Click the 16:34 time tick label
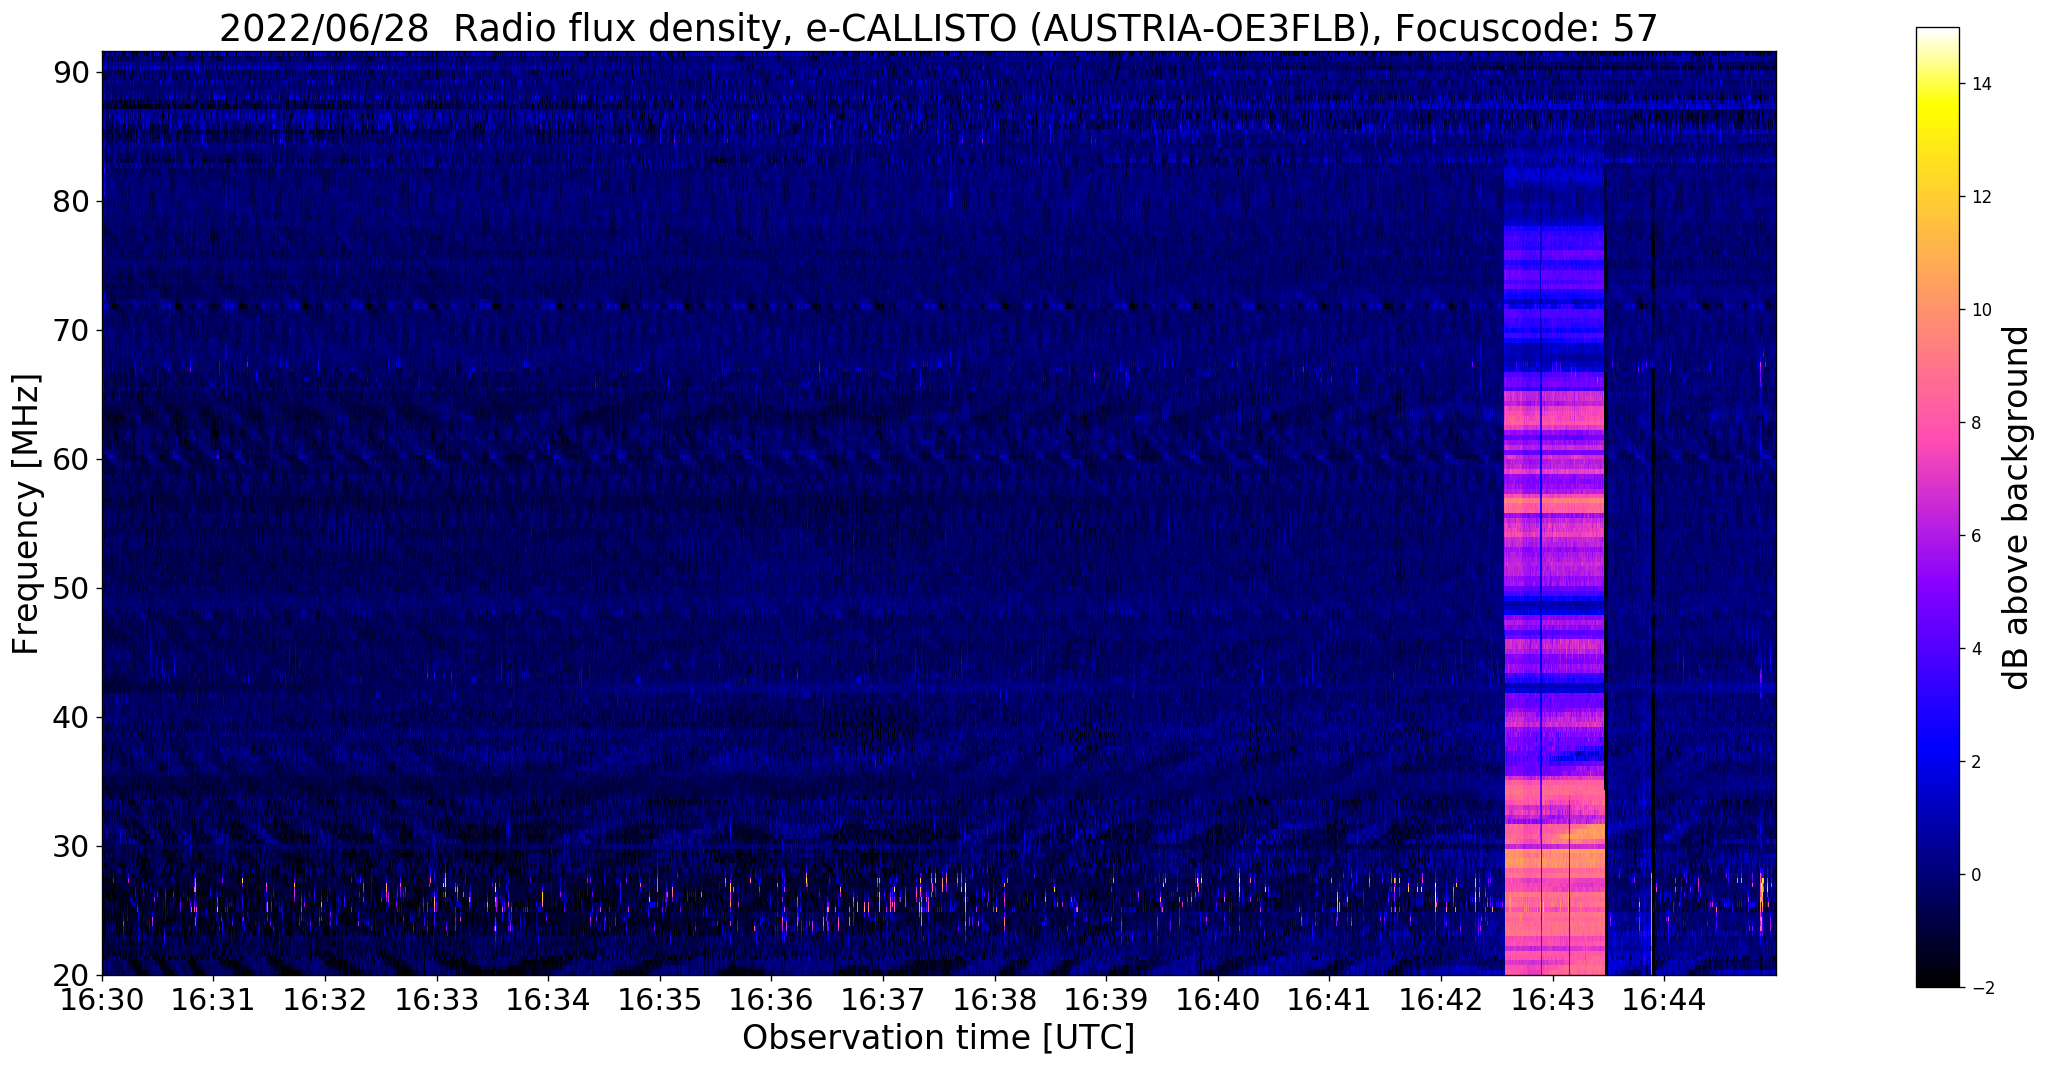 [548, 1000]
